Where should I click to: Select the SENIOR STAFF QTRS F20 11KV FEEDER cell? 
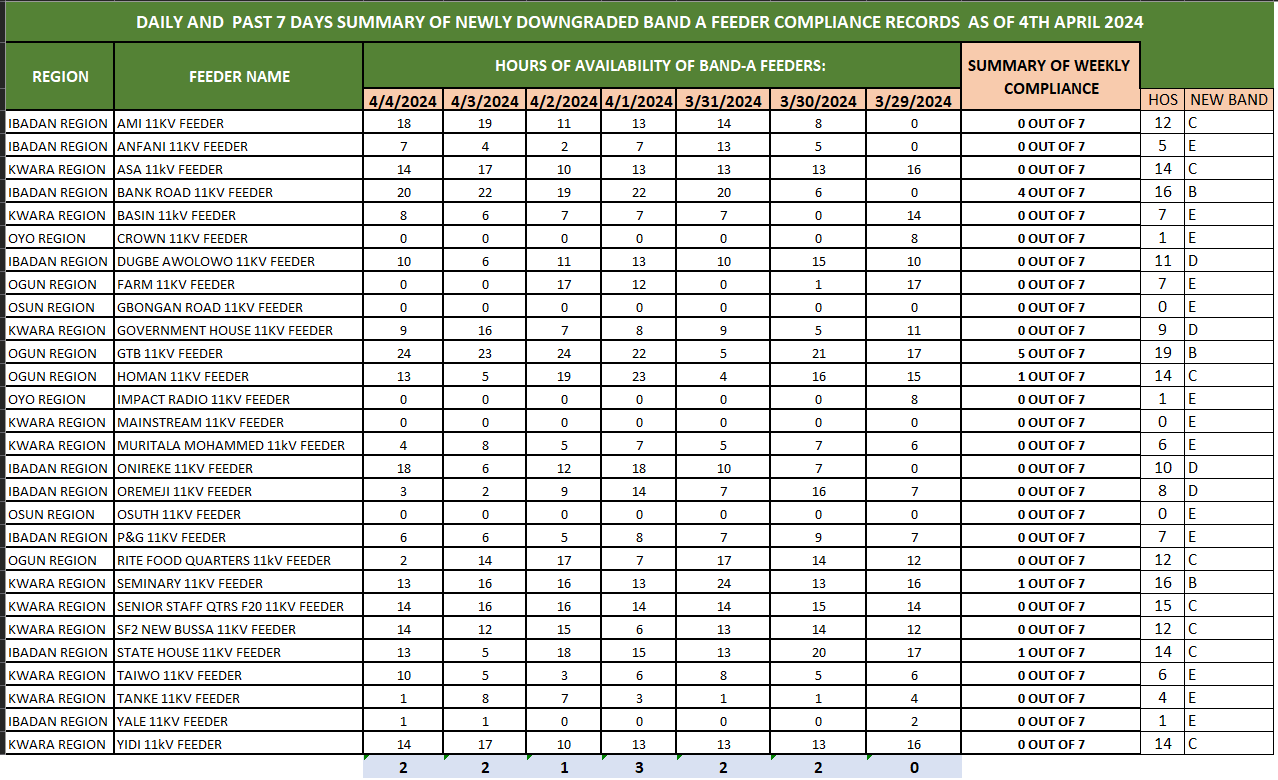click(x=239, y=606)
